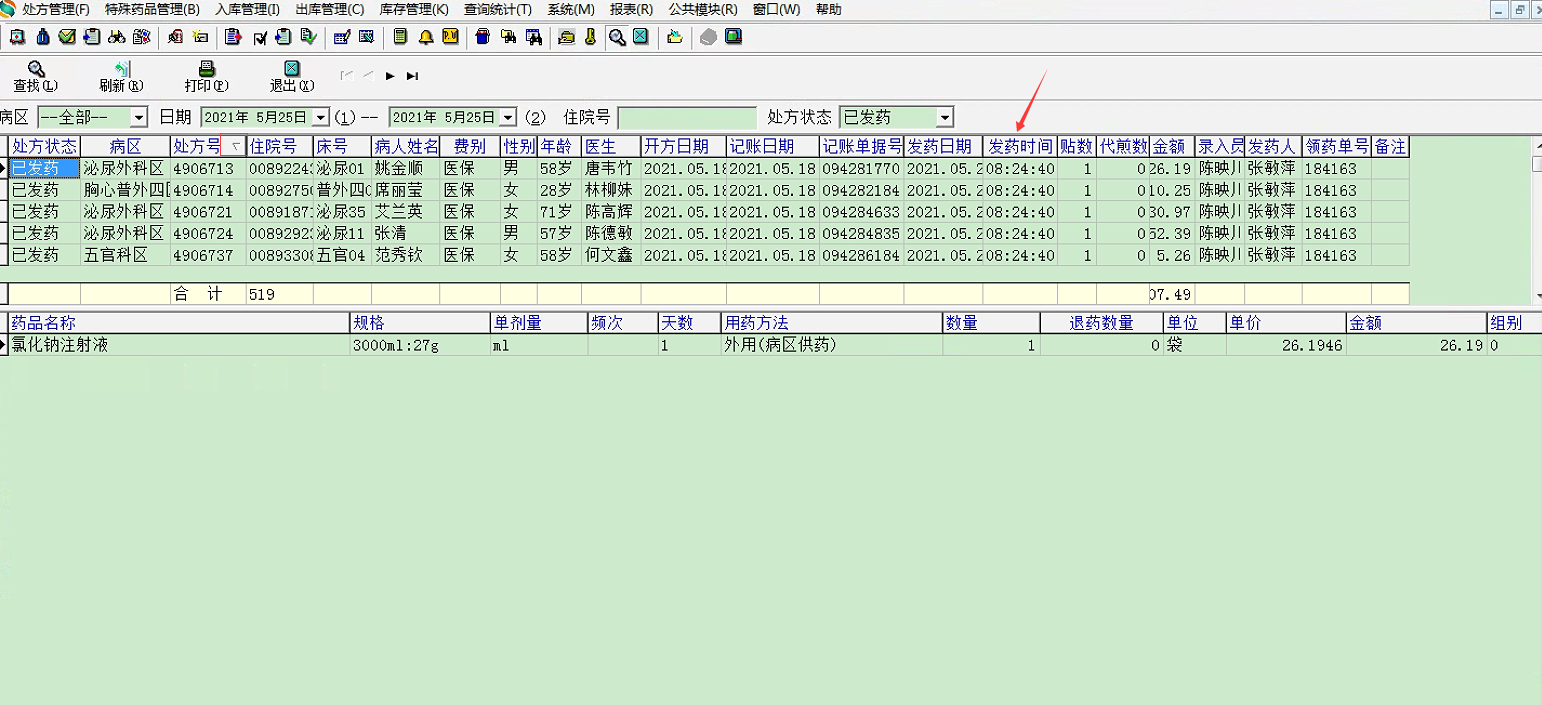Image resolution: width=1542 pixels, height=705 pixels.
Task: Go to the next record arrow
Action: [390, 76]
